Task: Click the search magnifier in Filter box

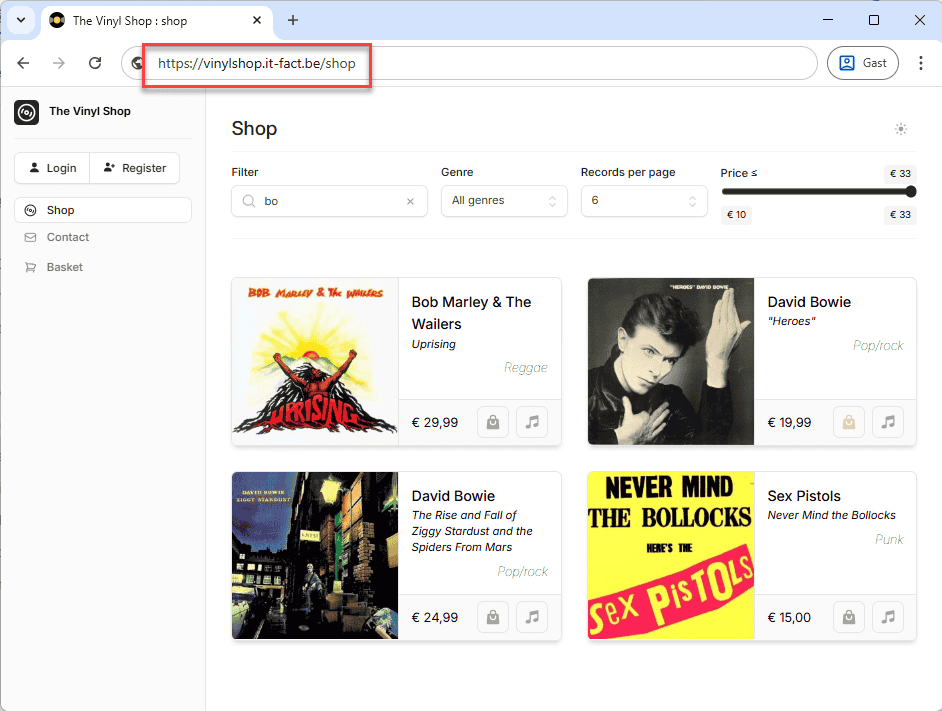Action: pyautogui.click(x=249, y=201)
